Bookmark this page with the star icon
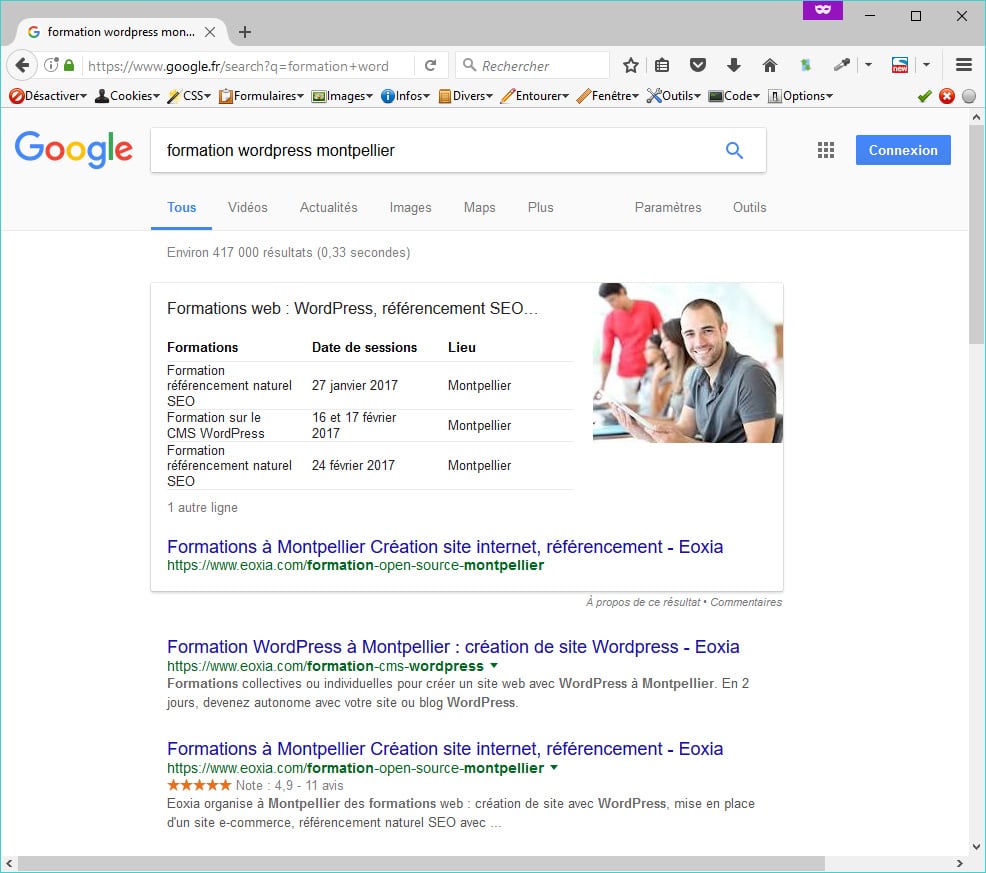This screenshot has height=873, width=986. 631,65
